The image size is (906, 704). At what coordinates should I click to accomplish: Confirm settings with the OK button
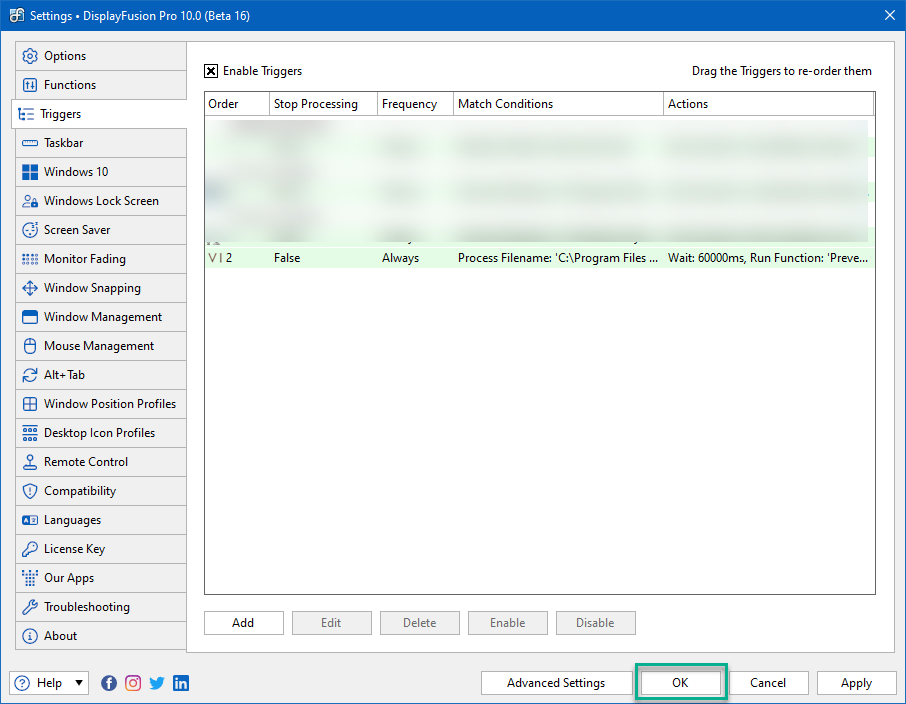click(x=680, y=683)
